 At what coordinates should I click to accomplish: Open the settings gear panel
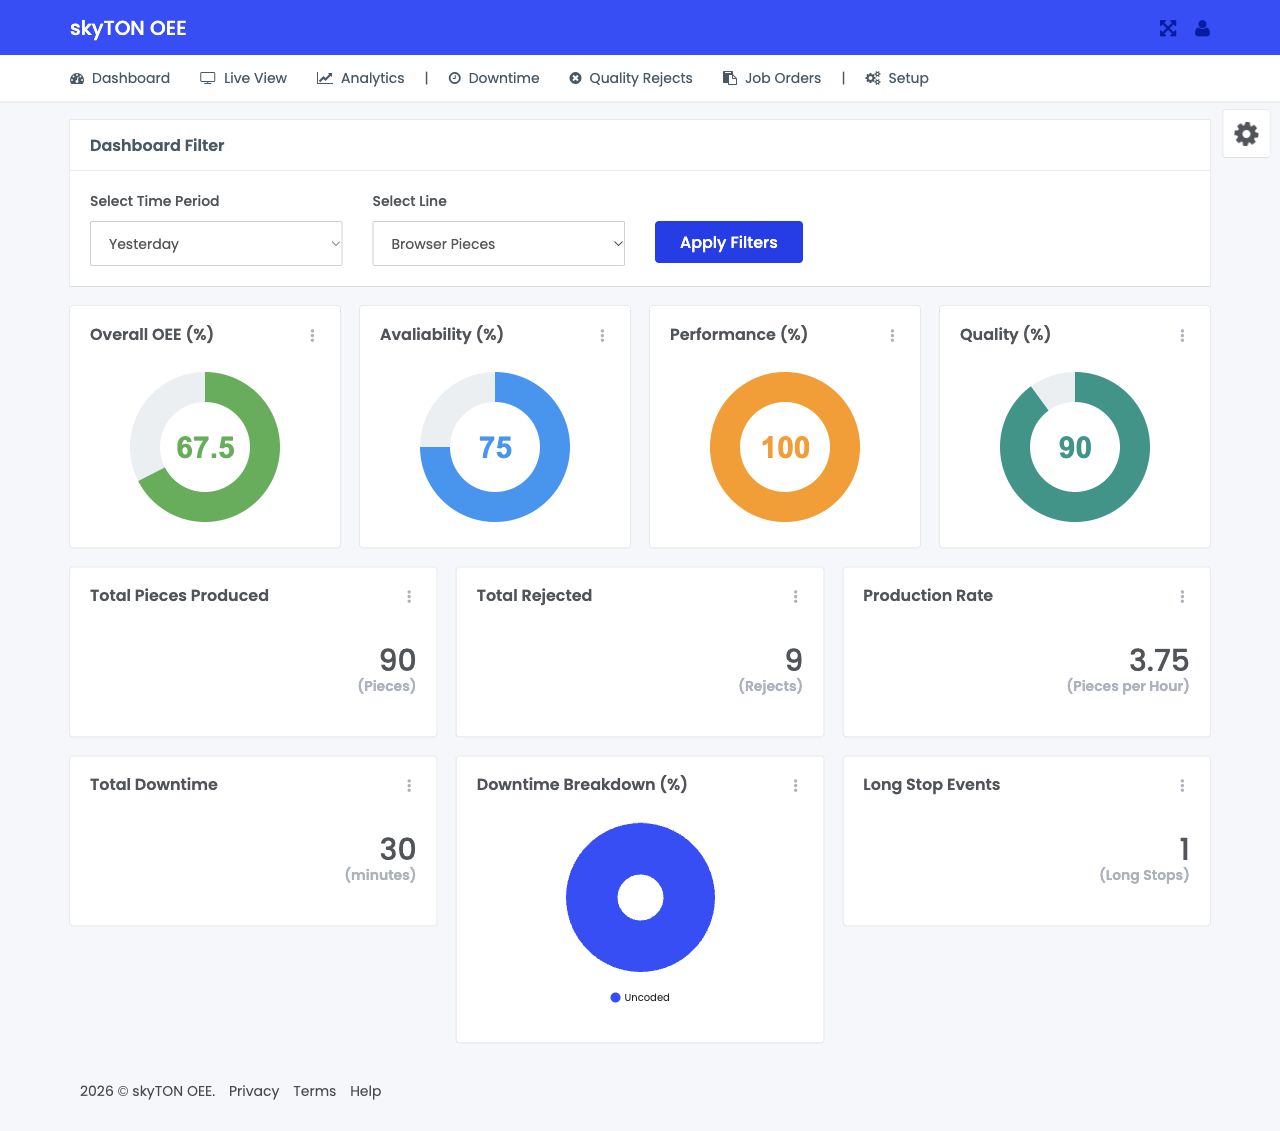coord(1246,134)
